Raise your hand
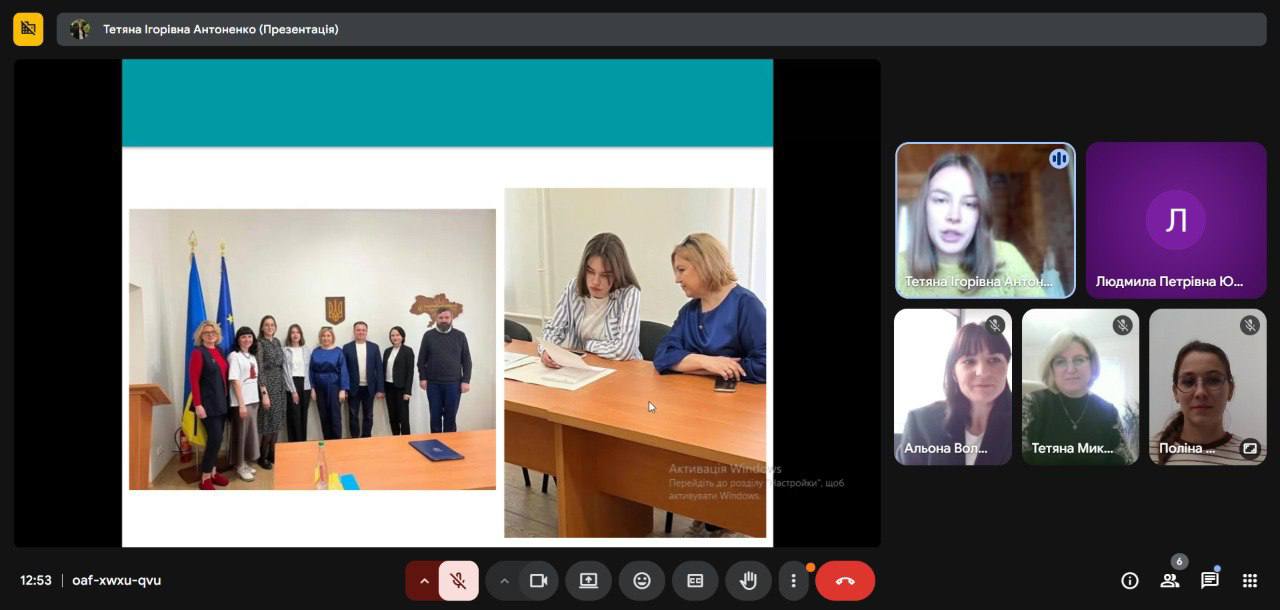 coord(748,581)
